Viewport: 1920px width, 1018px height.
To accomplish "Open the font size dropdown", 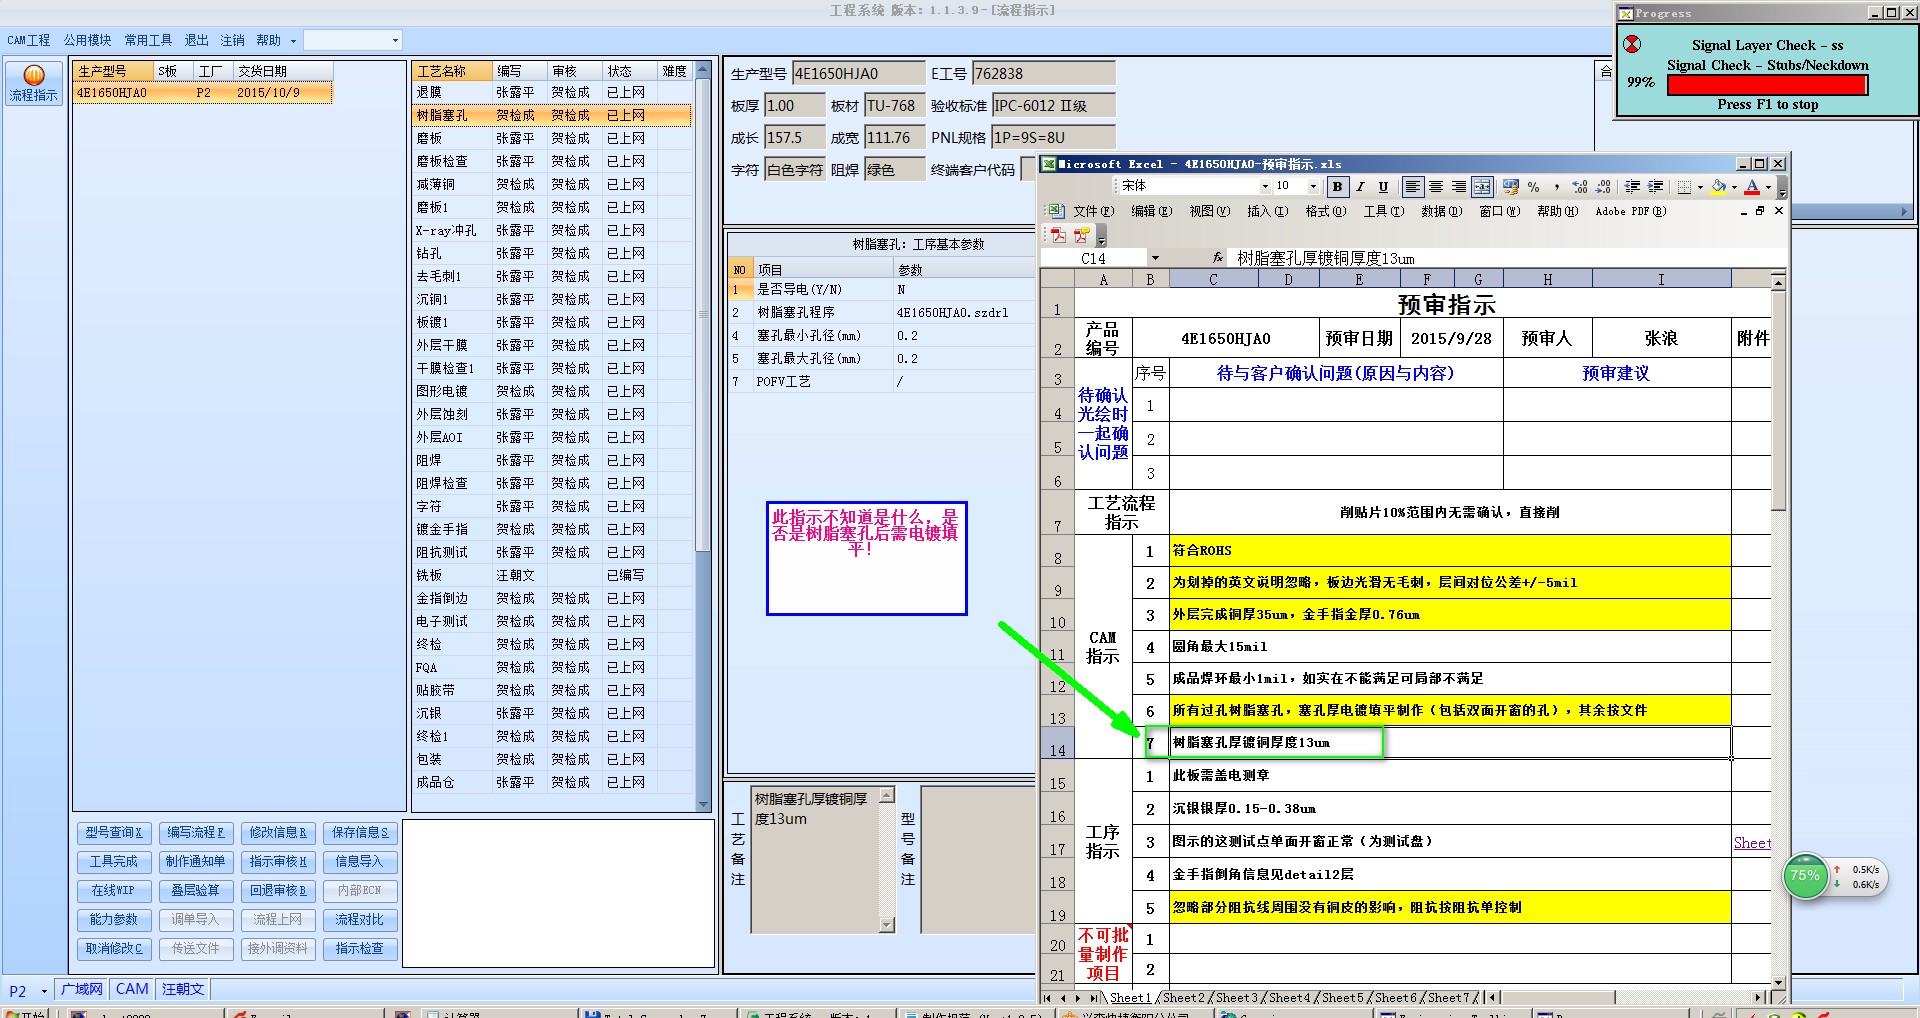I will click(1312, 187).
